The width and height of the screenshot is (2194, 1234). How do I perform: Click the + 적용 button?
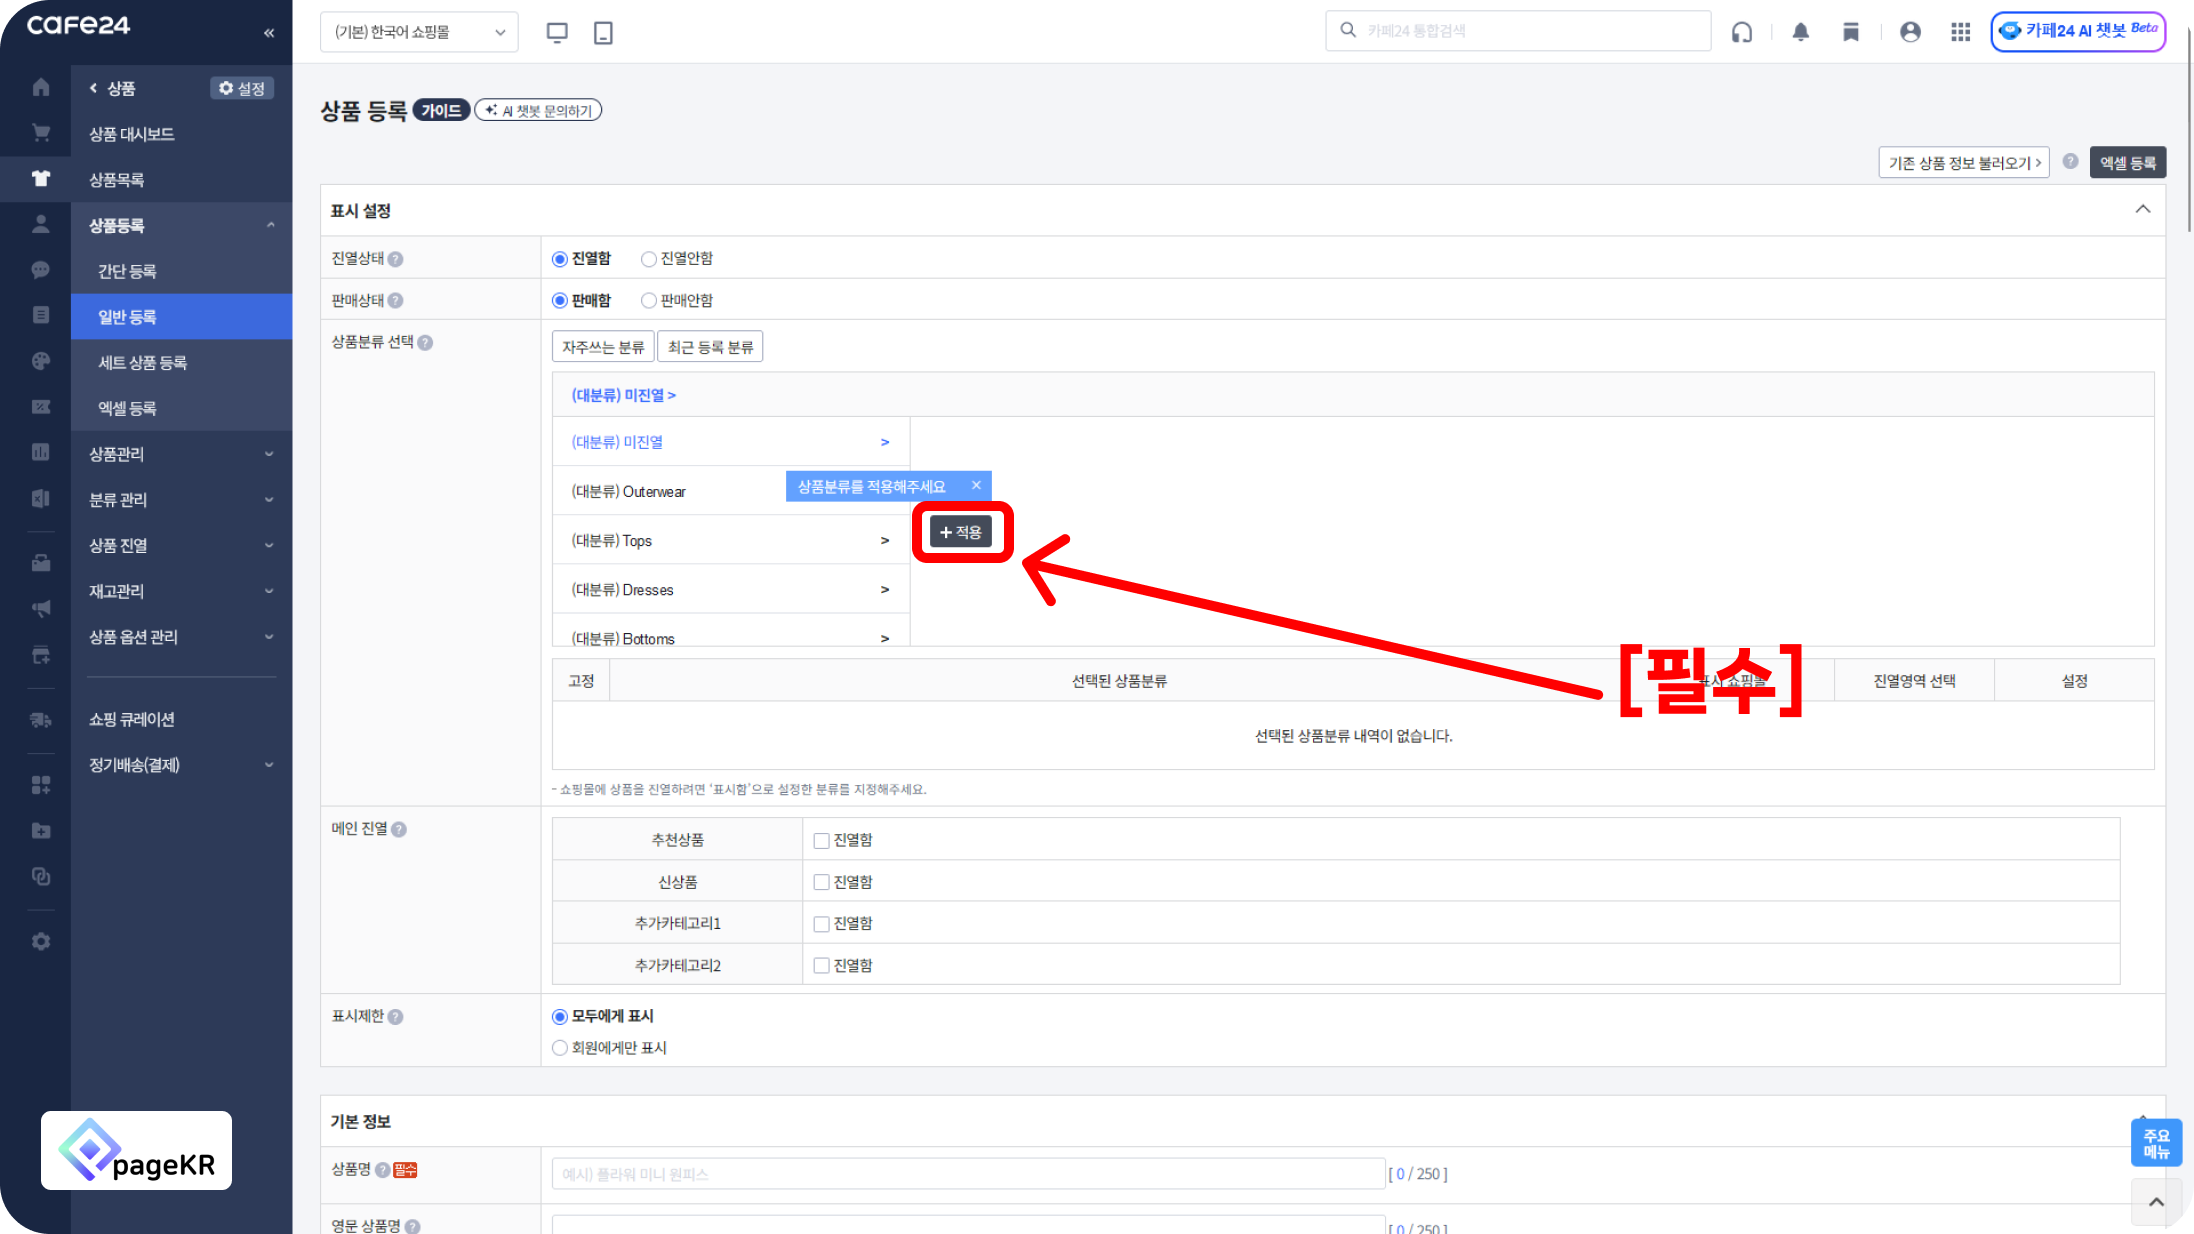coord(961,532)
